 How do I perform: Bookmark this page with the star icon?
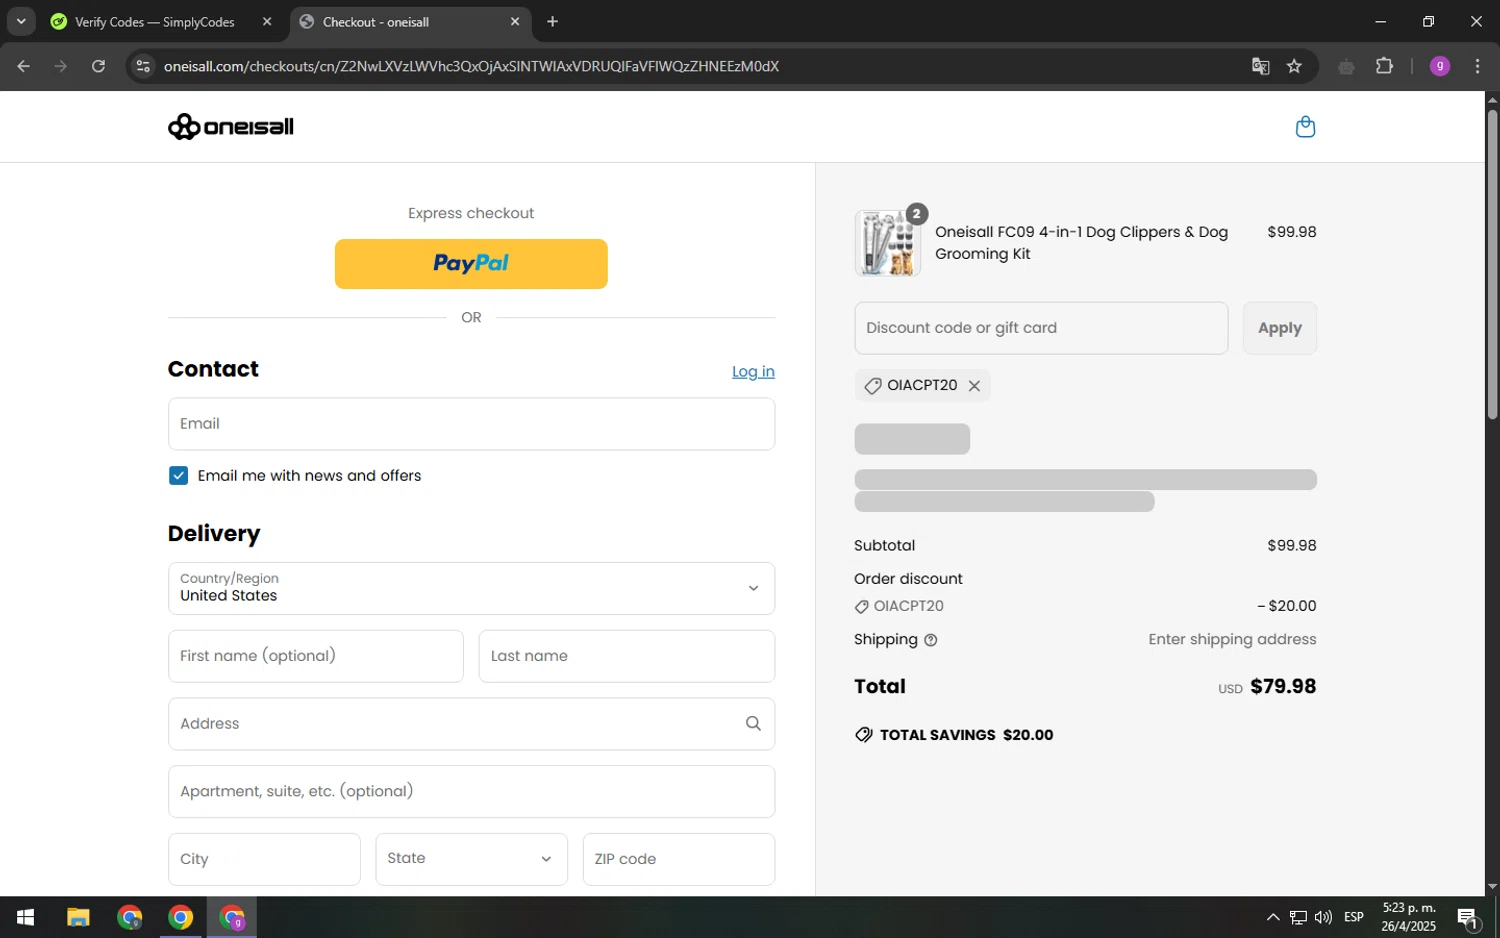(1294, 66)
